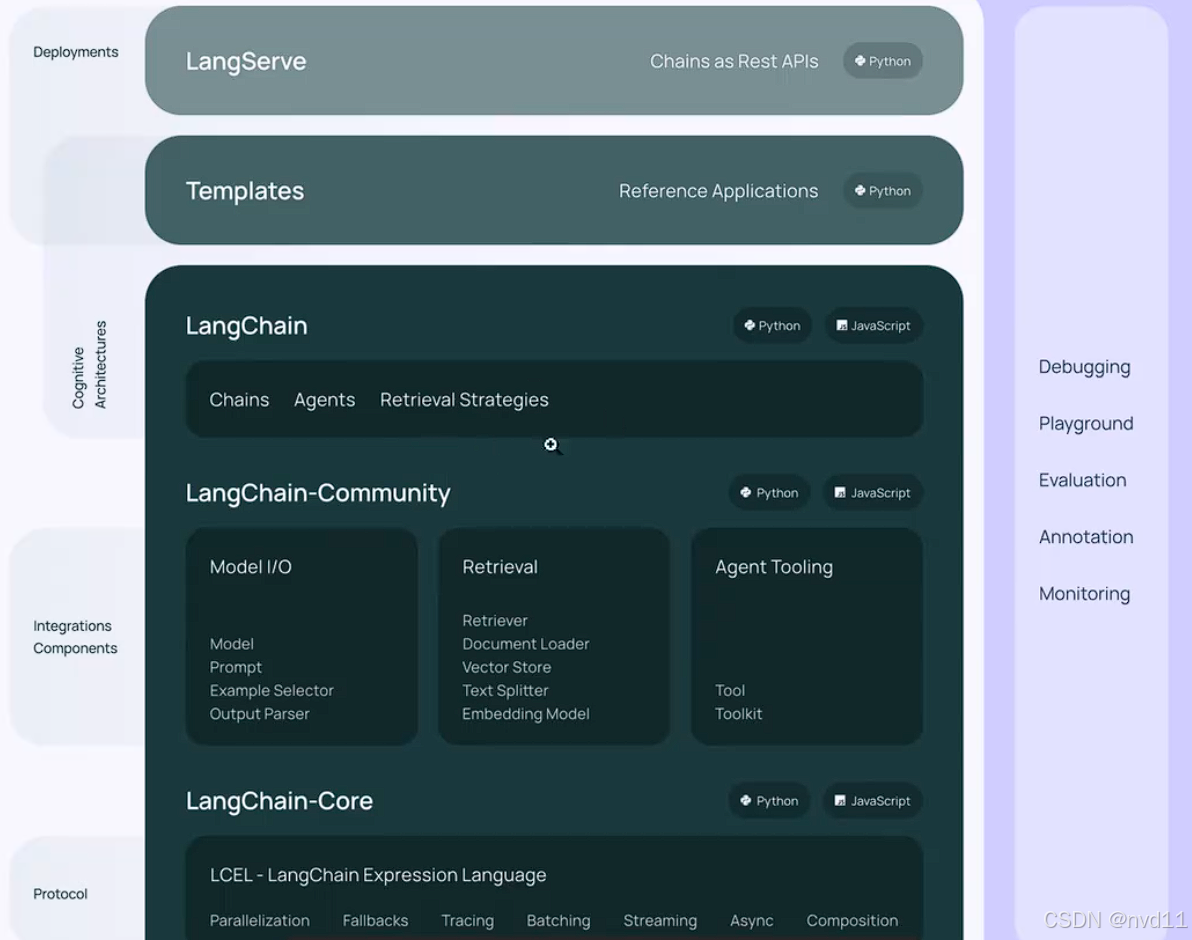Click Fallbacks feature label
Screen dimensions: 1192x940
(x=376, y=920)
